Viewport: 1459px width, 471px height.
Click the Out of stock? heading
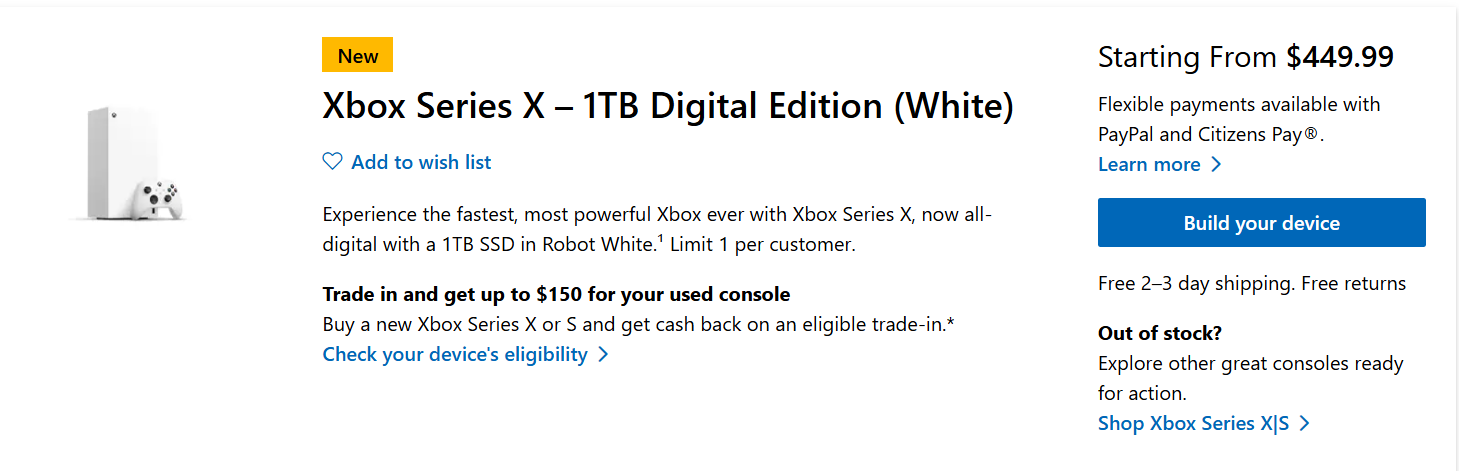[1159, 333]
